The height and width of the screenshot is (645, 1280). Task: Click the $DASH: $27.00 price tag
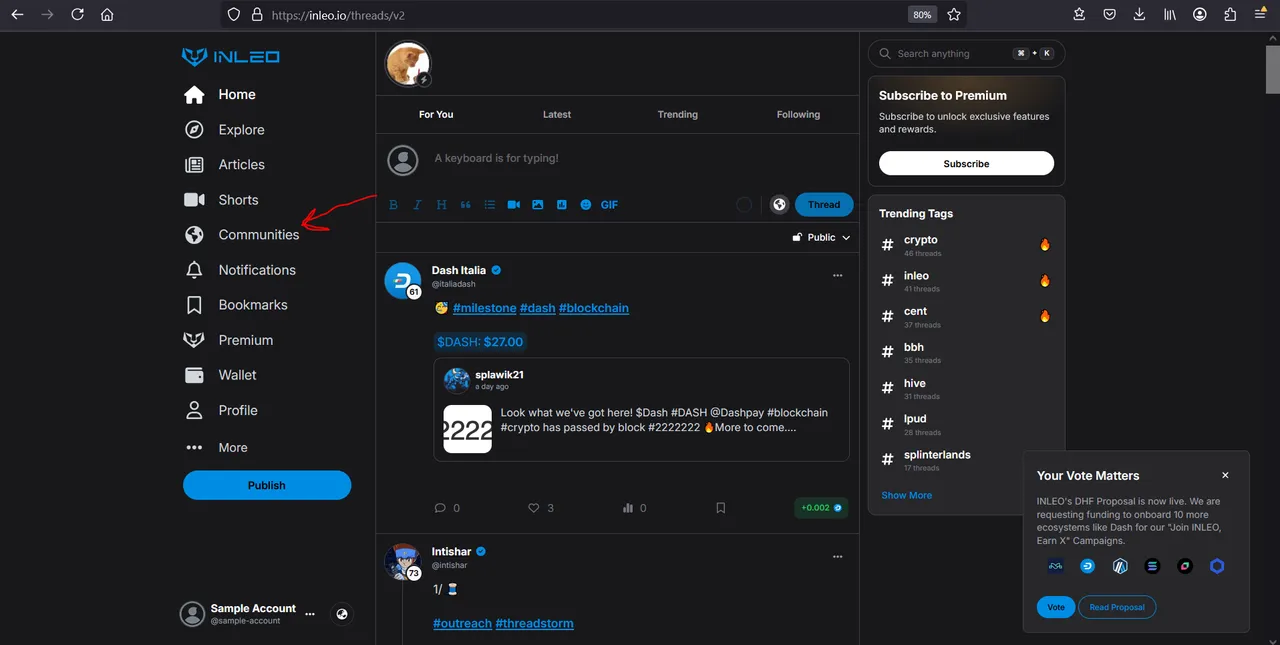[x=480, y=342]
